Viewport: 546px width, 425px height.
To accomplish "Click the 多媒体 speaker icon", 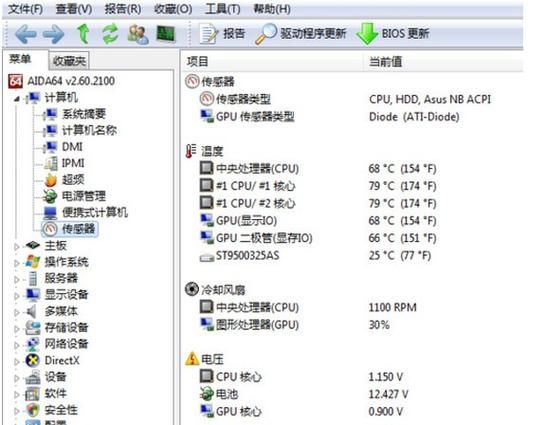I will [x=32, y=311].
